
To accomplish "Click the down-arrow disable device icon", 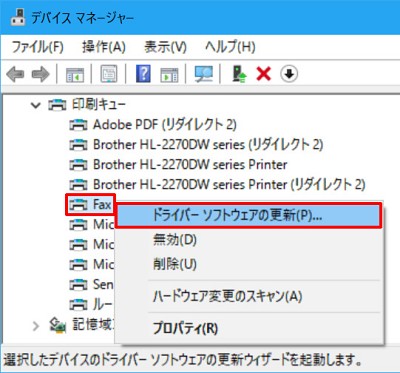I will tap(289, 74).
